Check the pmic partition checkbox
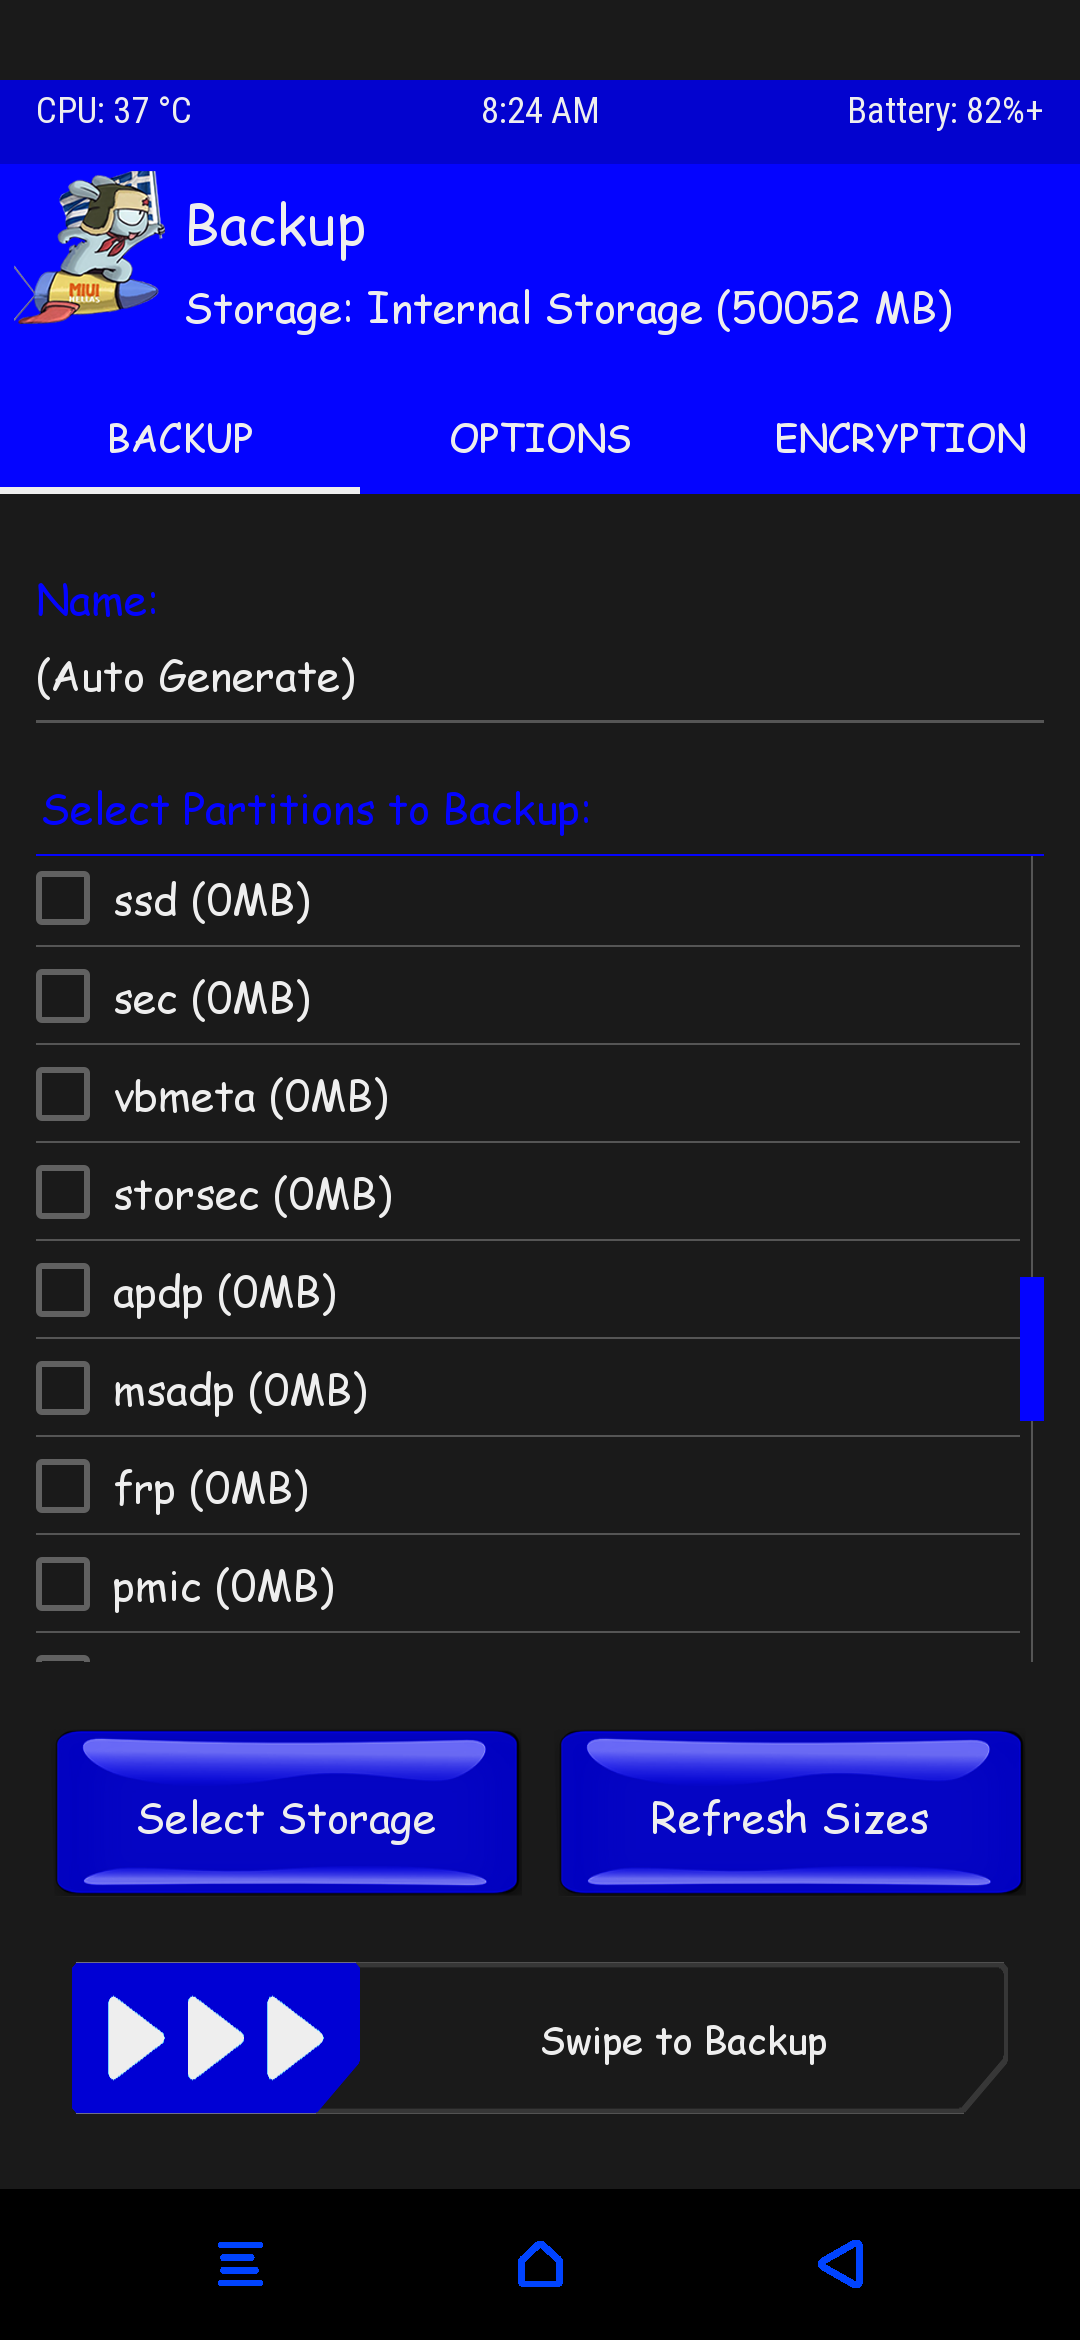This screenshot has width=1080, height=2340. pyautogui.click(x=63, y=1584)
